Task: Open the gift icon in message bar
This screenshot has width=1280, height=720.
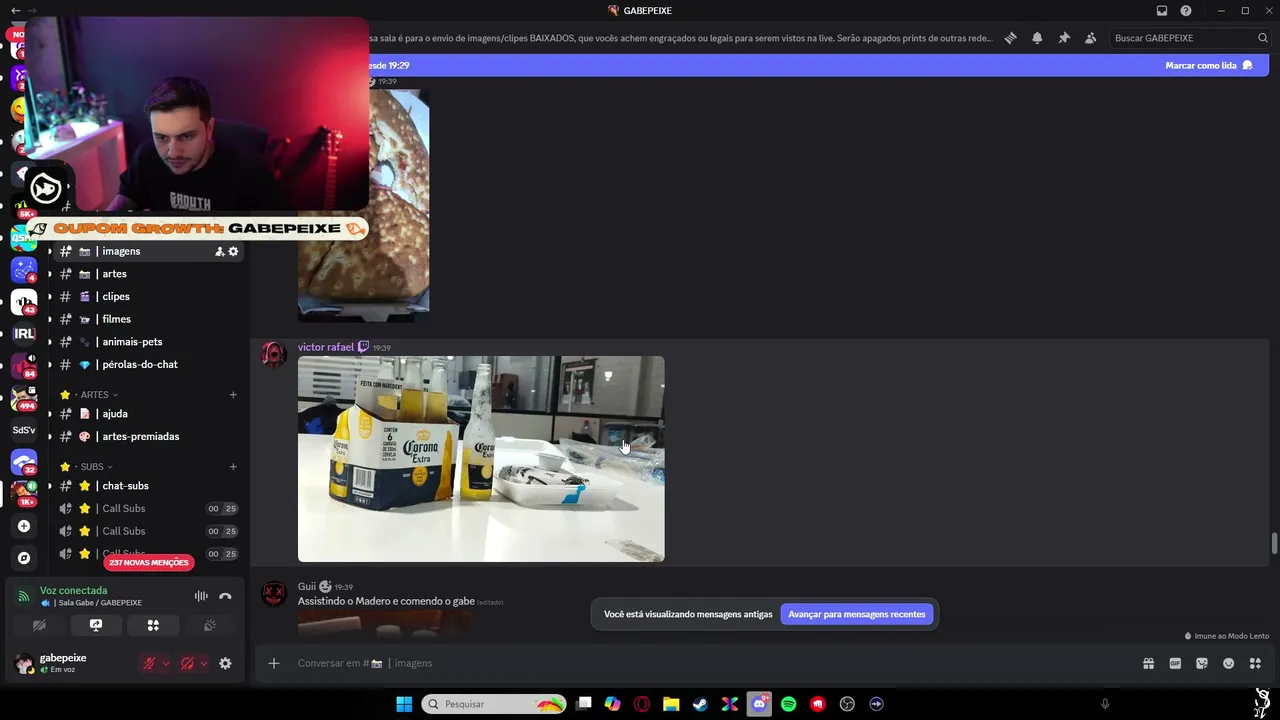Action: tap(1149, 663)
